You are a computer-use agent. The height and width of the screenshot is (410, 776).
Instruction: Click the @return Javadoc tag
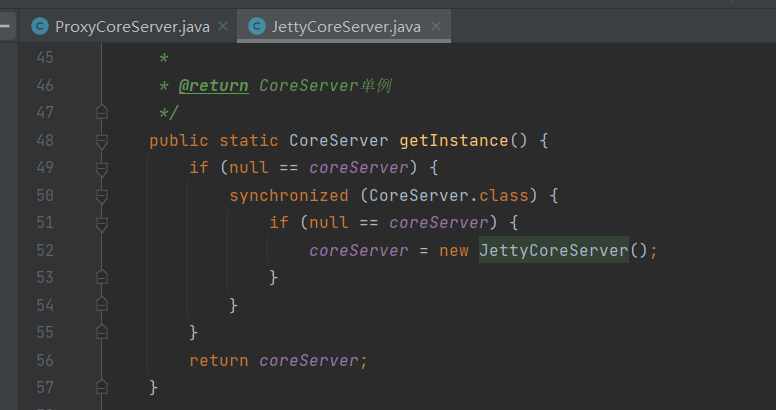point(213,86)
